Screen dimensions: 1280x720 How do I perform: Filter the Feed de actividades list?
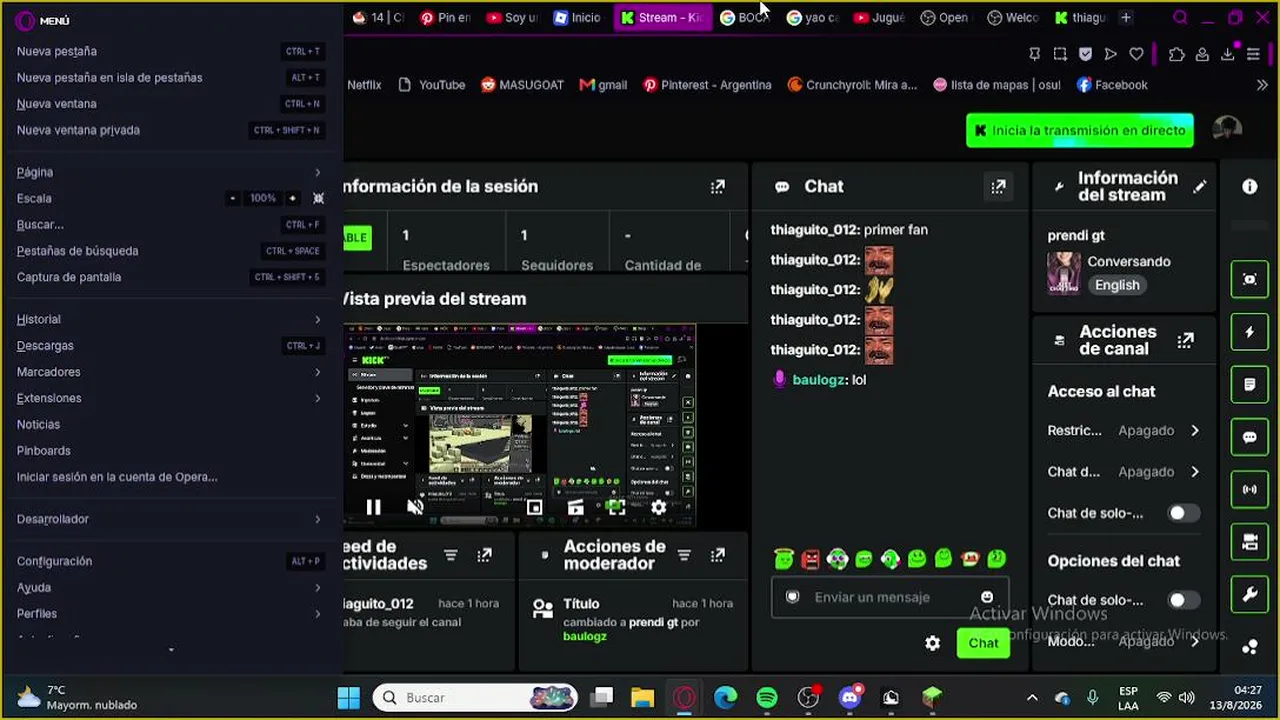[451, 555]
